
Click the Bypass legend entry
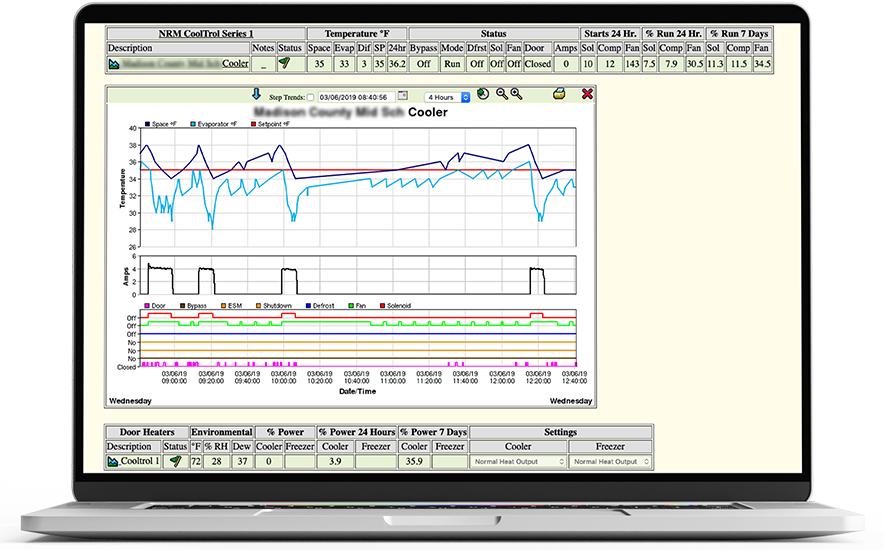point(193,305)
